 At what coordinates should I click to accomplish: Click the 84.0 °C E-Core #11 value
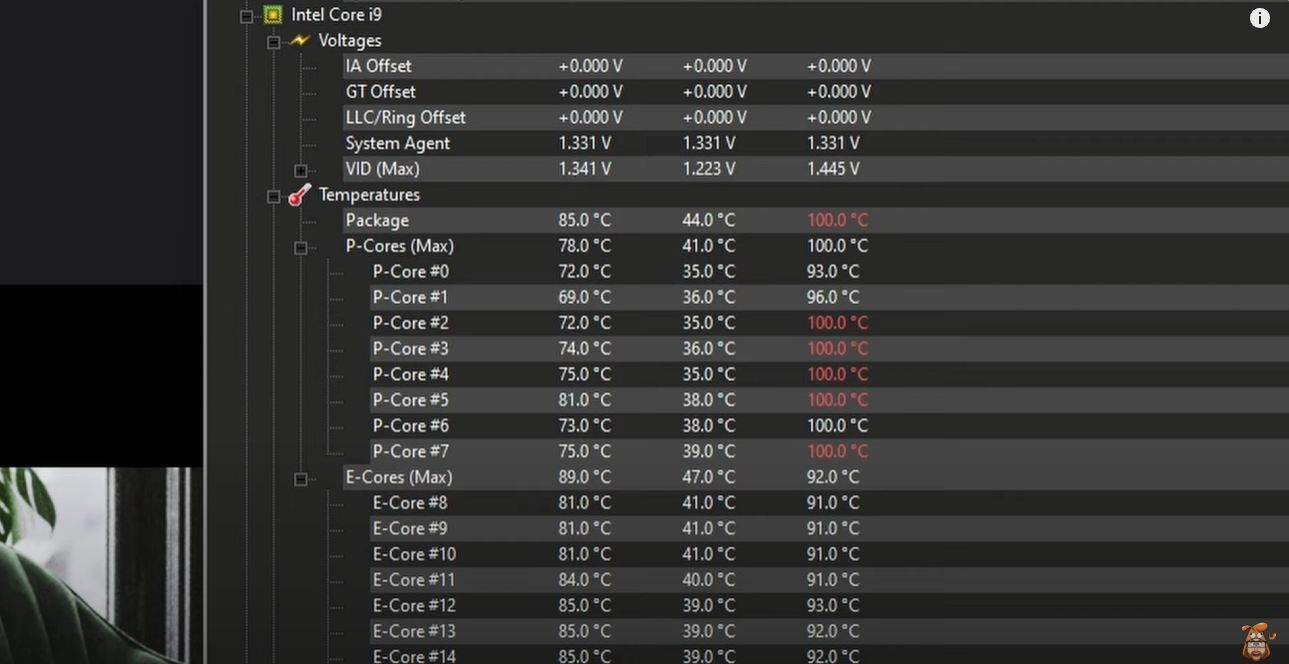point(584,580)
